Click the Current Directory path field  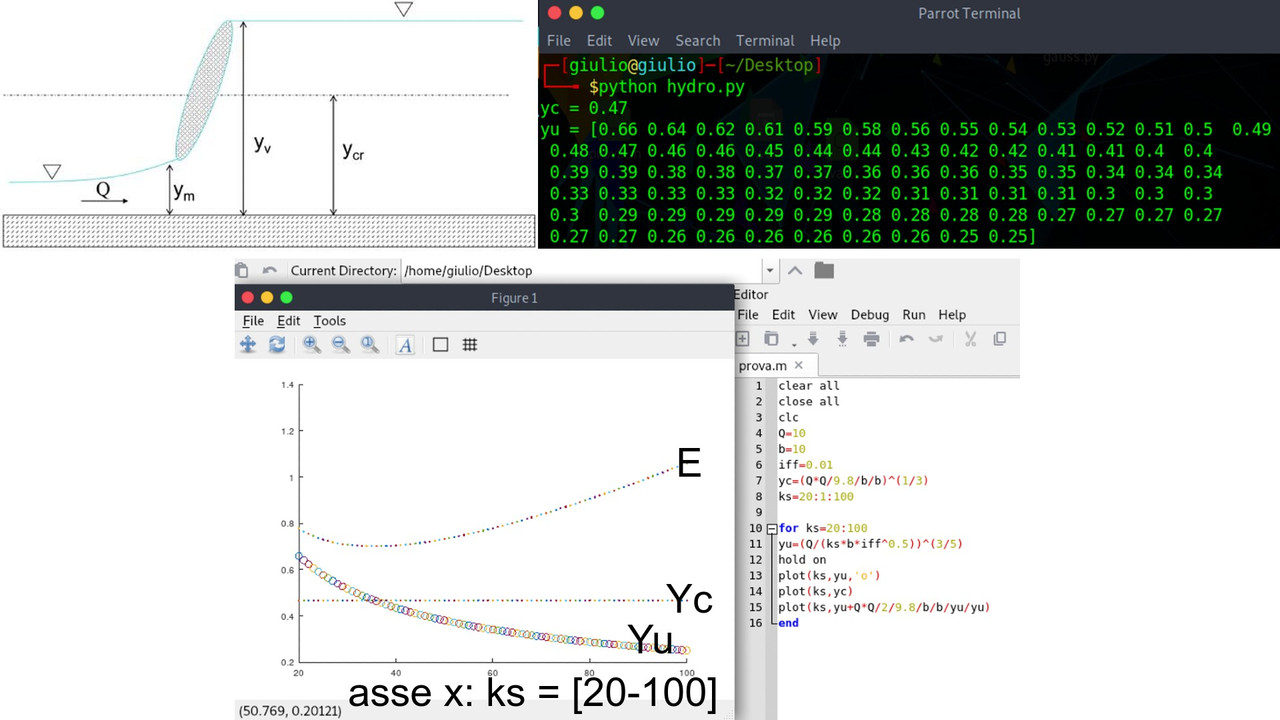(x=581, y=270)
